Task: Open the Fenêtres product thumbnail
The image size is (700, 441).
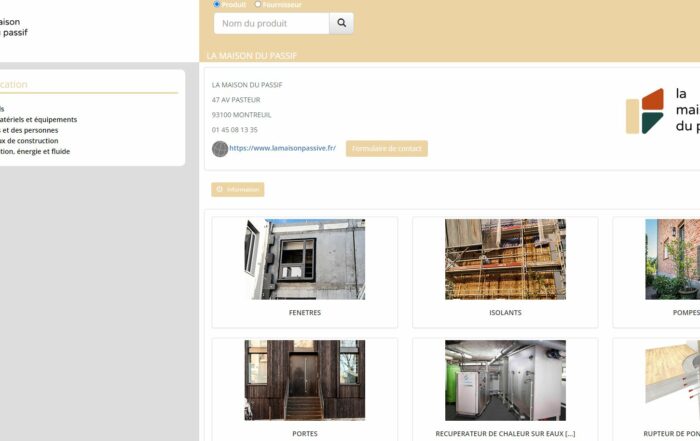Action: [304, 260]
